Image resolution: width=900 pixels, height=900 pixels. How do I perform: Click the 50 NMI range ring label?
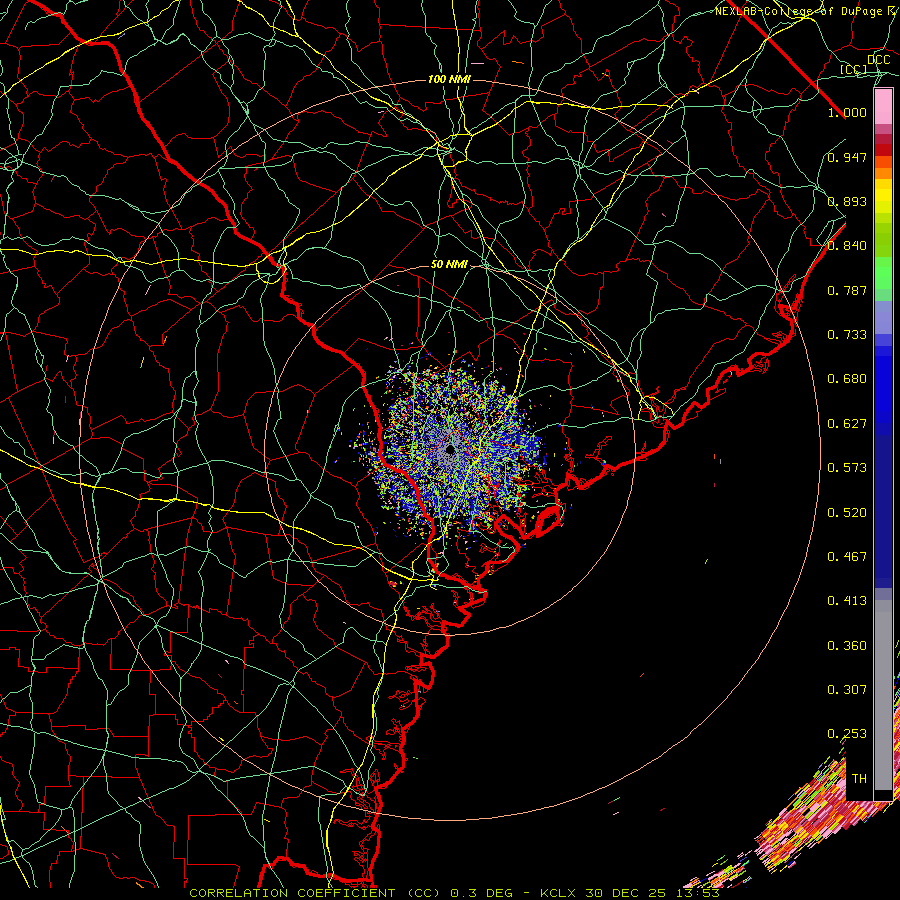pyautogui.click(x=449, y=265)
